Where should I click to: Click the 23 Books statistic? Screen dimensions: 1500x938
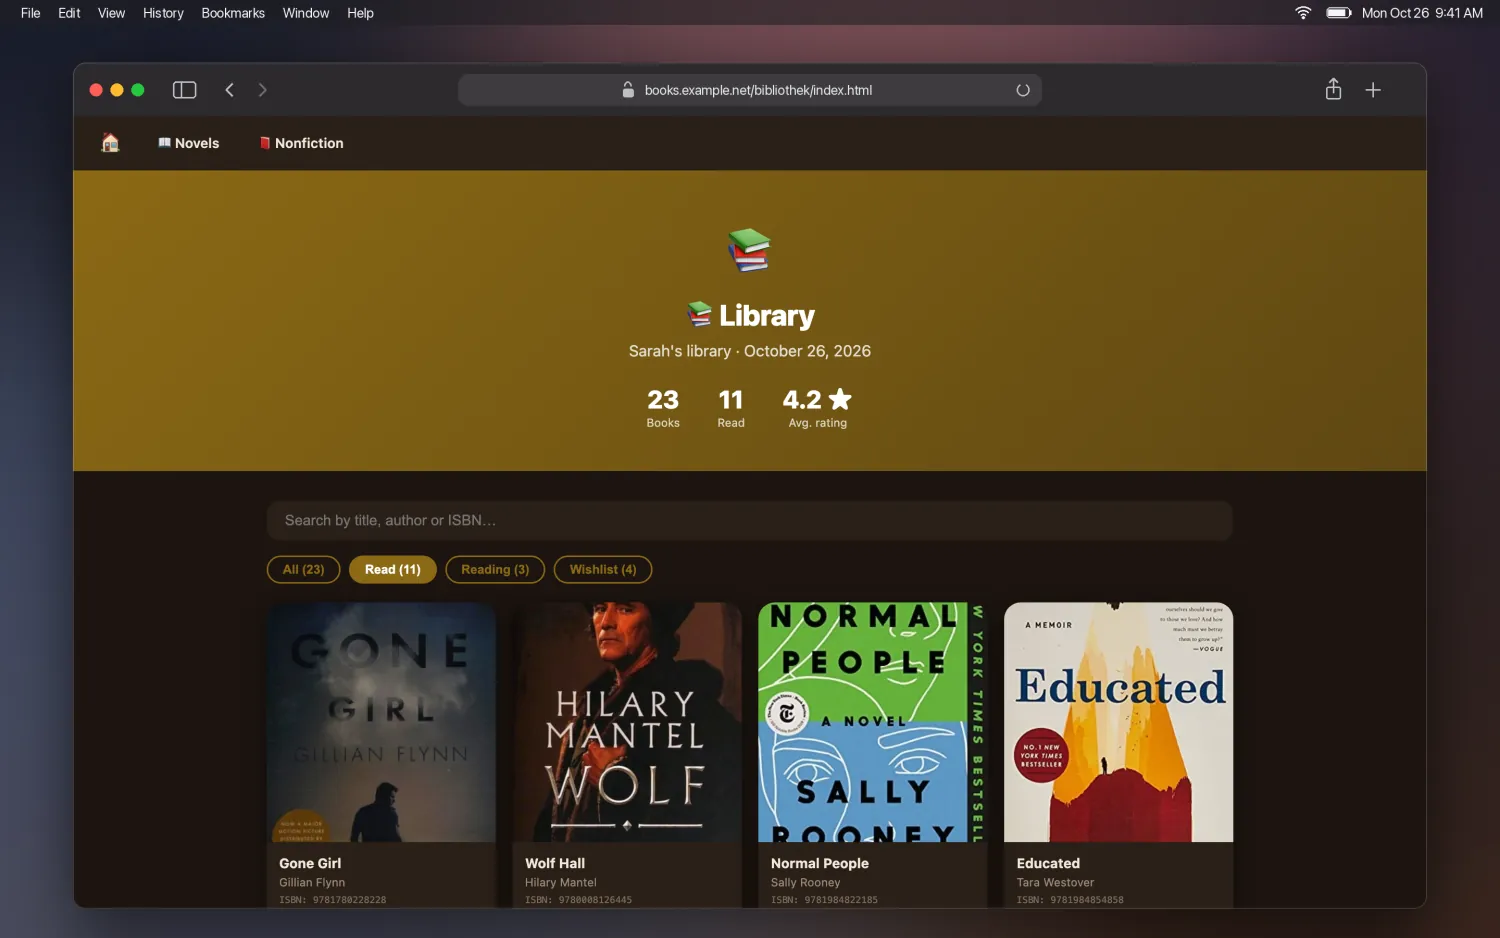coord(663,408)
